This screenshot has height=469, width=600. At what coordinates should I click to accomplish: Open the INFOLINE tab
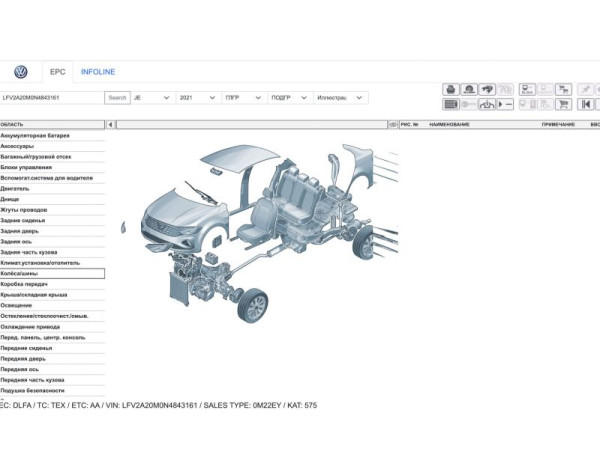(x=98, y=72)
